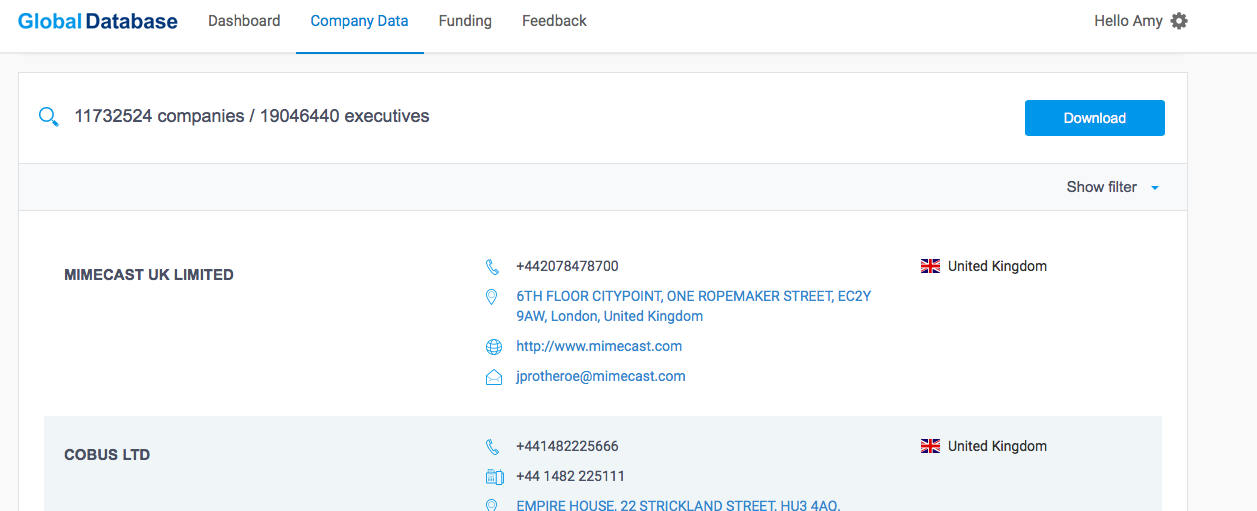
Task: Open the Dashboard tab
Action: point(244,21)
